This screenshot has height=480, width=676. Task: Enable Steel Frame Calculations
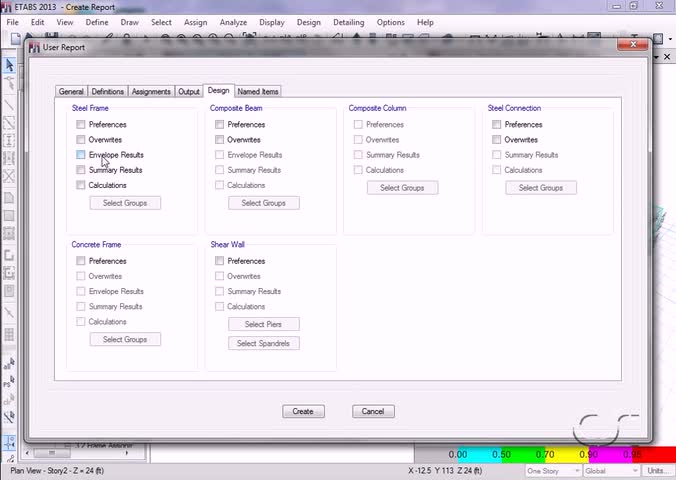(81, 185)
